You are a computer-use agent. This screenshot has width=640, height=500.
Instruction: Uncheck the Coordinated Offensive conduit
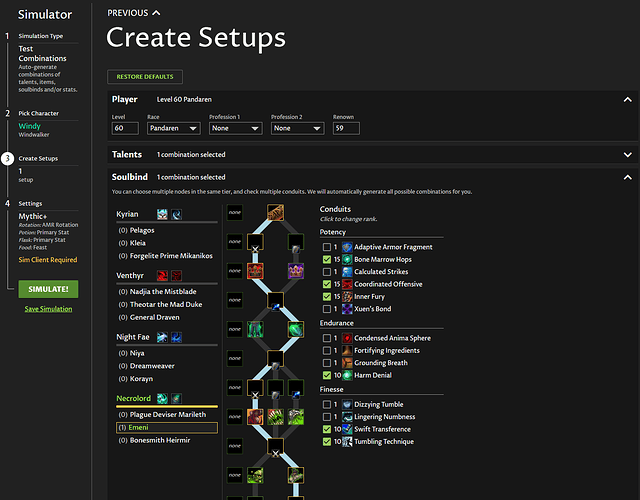(327, 284)
